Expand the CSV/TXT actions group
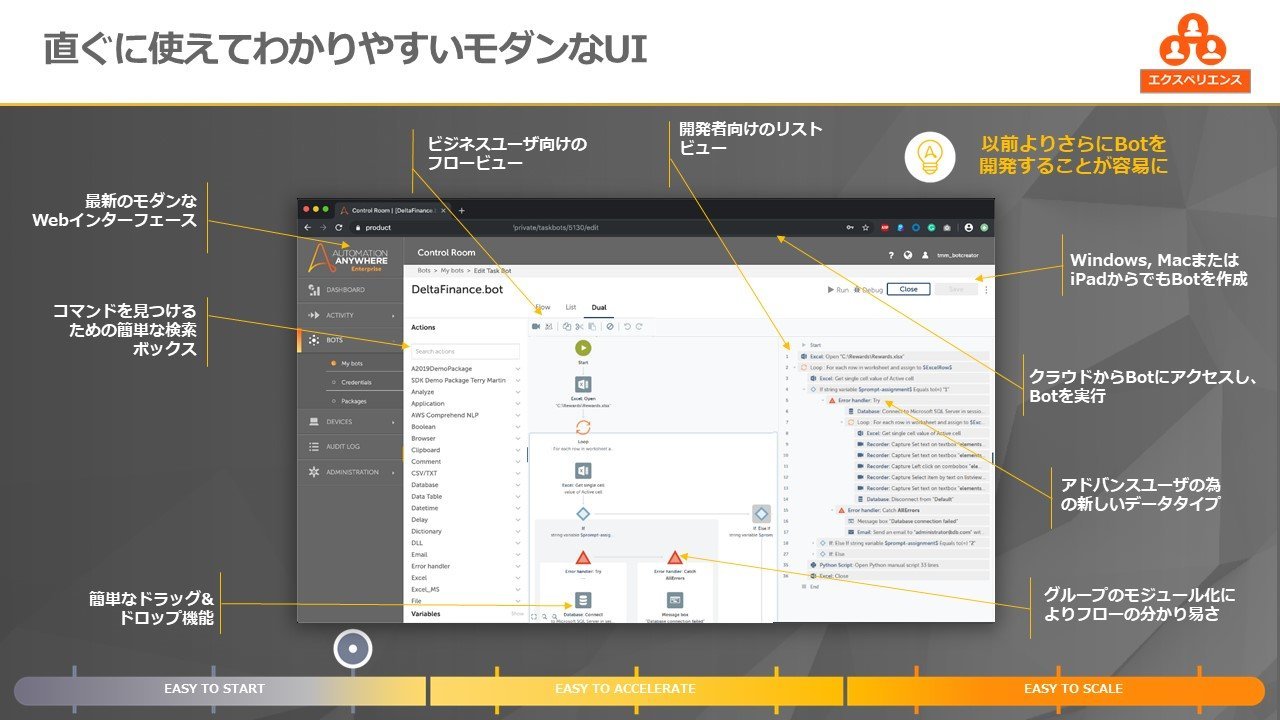 (465, 473)
